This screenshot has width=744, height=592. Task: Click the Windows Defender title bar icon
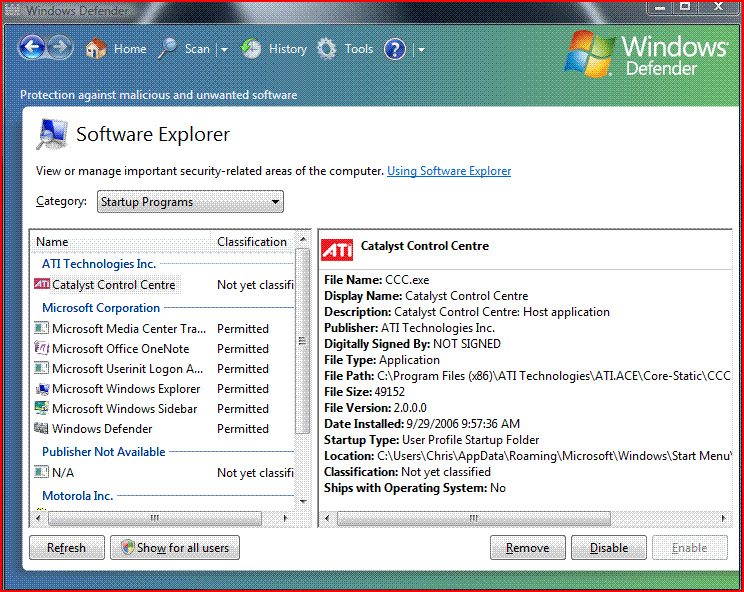[12, 10]
